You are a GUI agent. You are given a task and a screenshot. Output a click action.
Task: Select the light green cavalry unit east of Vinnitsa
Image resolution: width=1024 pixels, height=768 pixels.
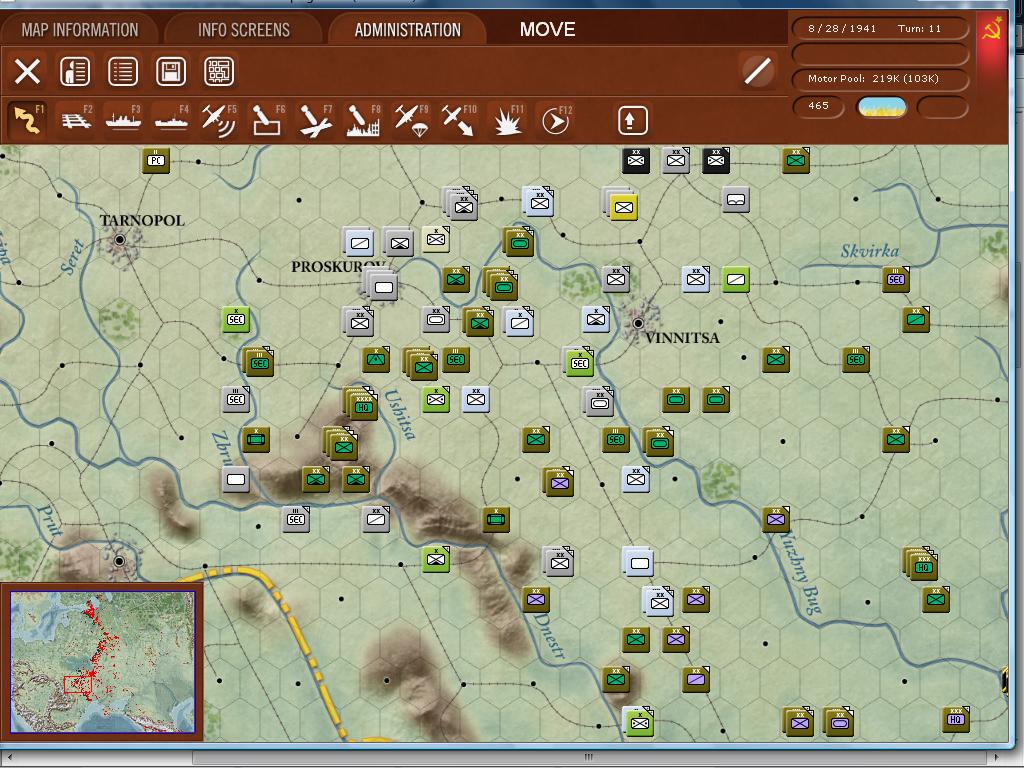click(x=735, y=280)
